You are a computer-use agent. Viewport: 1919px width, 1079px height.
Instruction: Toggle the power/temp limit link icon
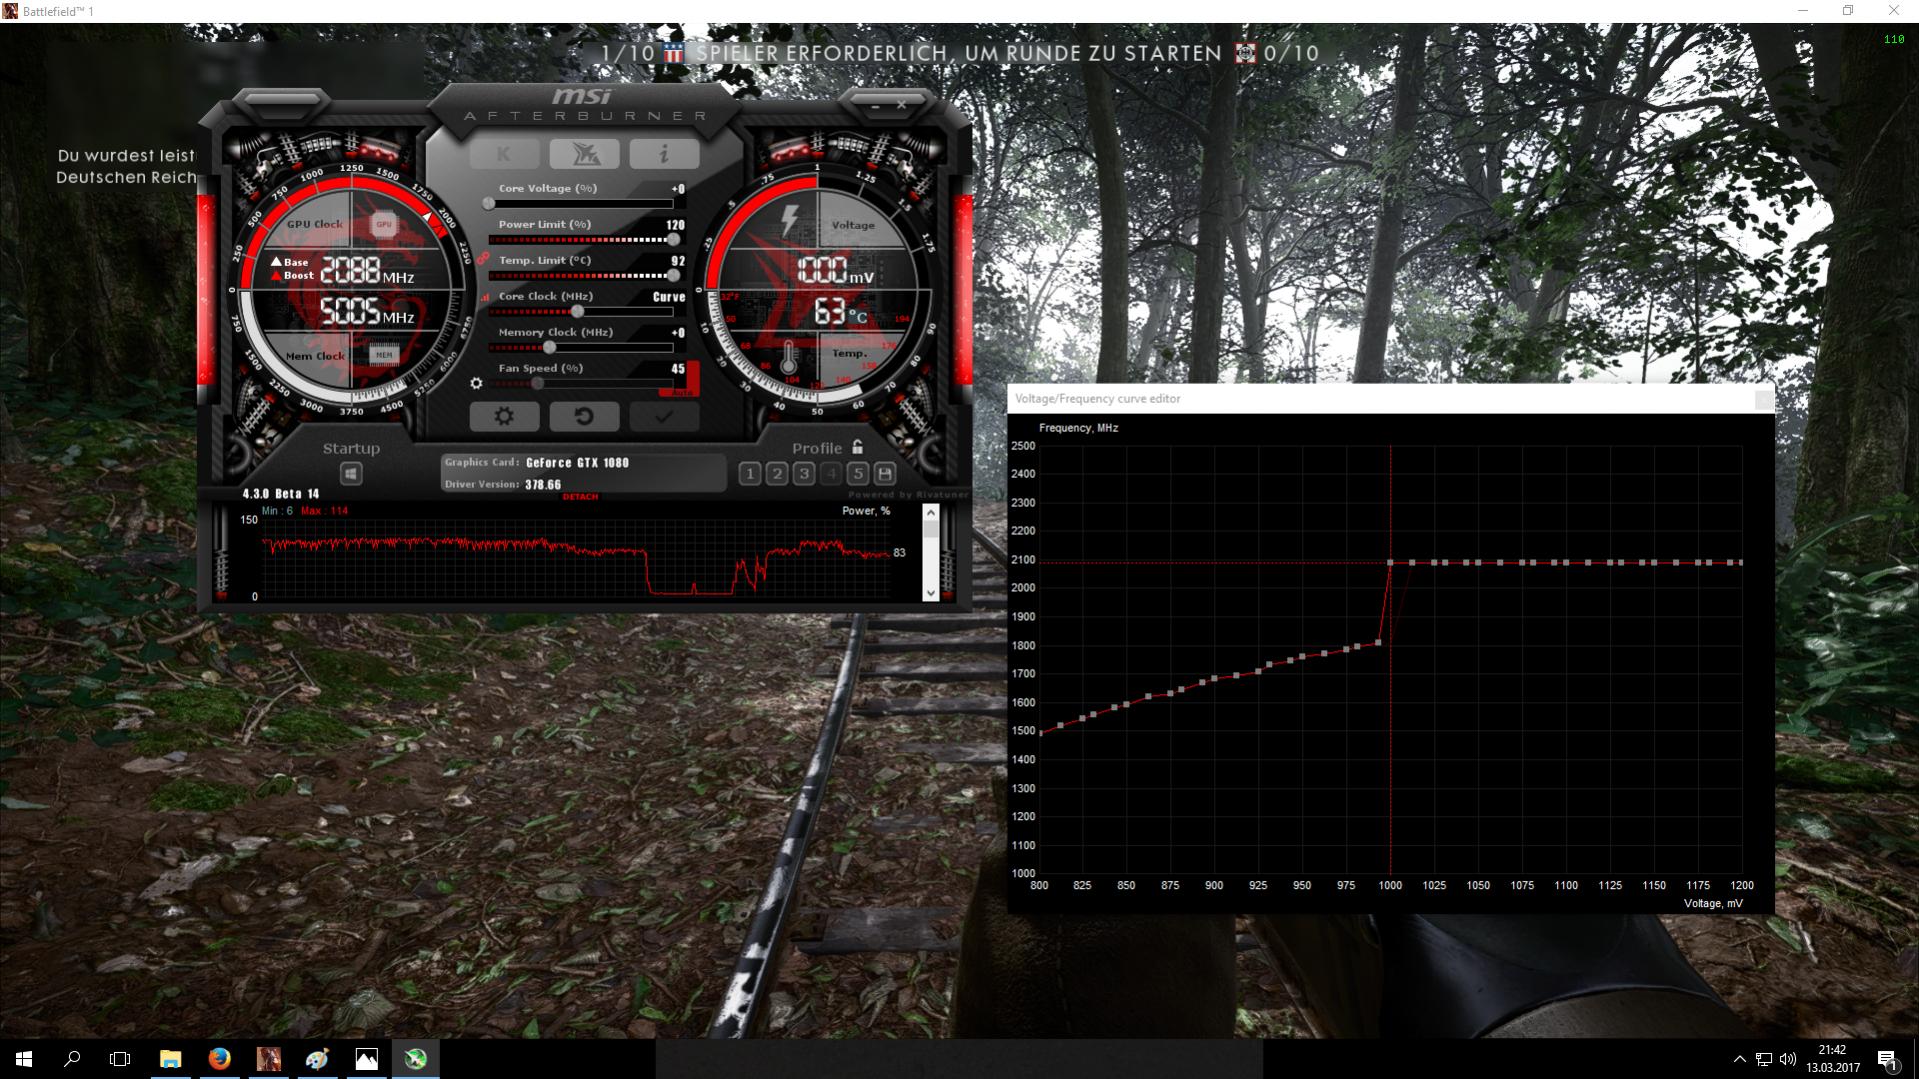(483, 259)
